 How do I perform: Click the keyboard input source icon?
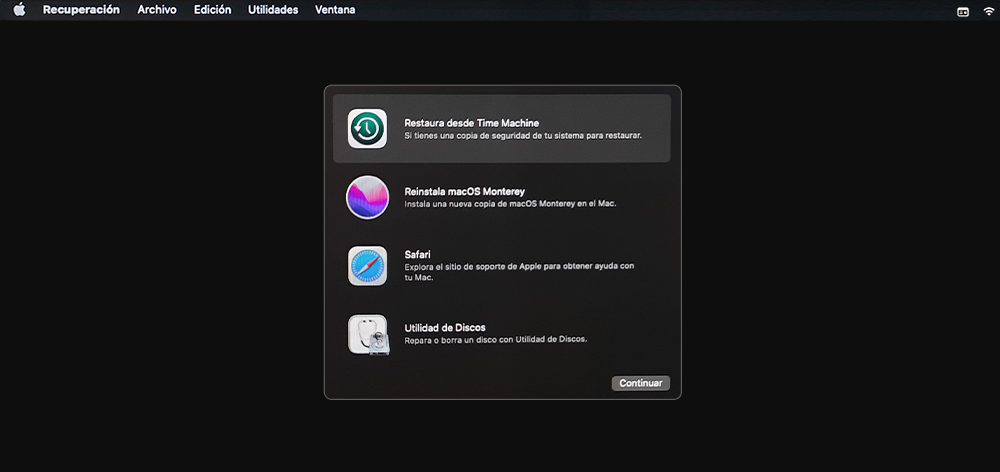click(963, 11)
